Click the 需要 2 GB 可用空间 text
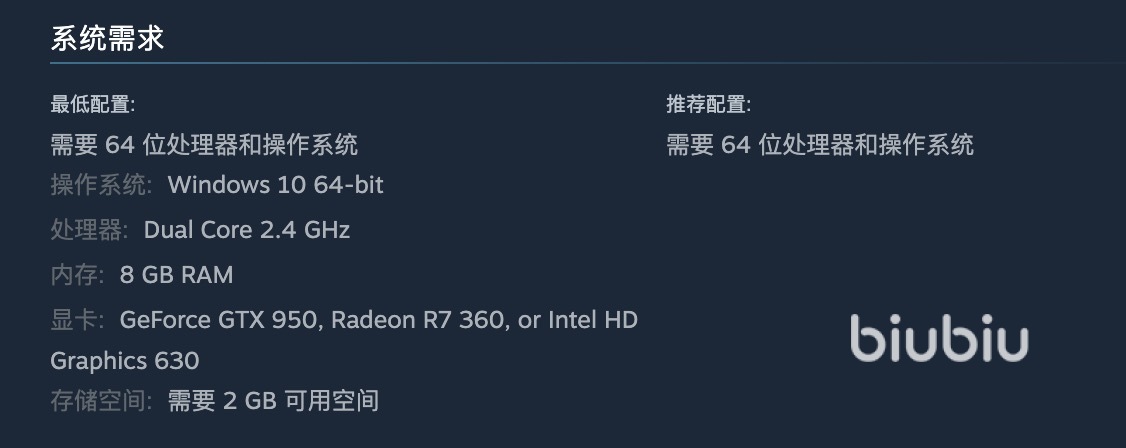This screenshot has width=1126, height=448. click(x=273, y=402)
